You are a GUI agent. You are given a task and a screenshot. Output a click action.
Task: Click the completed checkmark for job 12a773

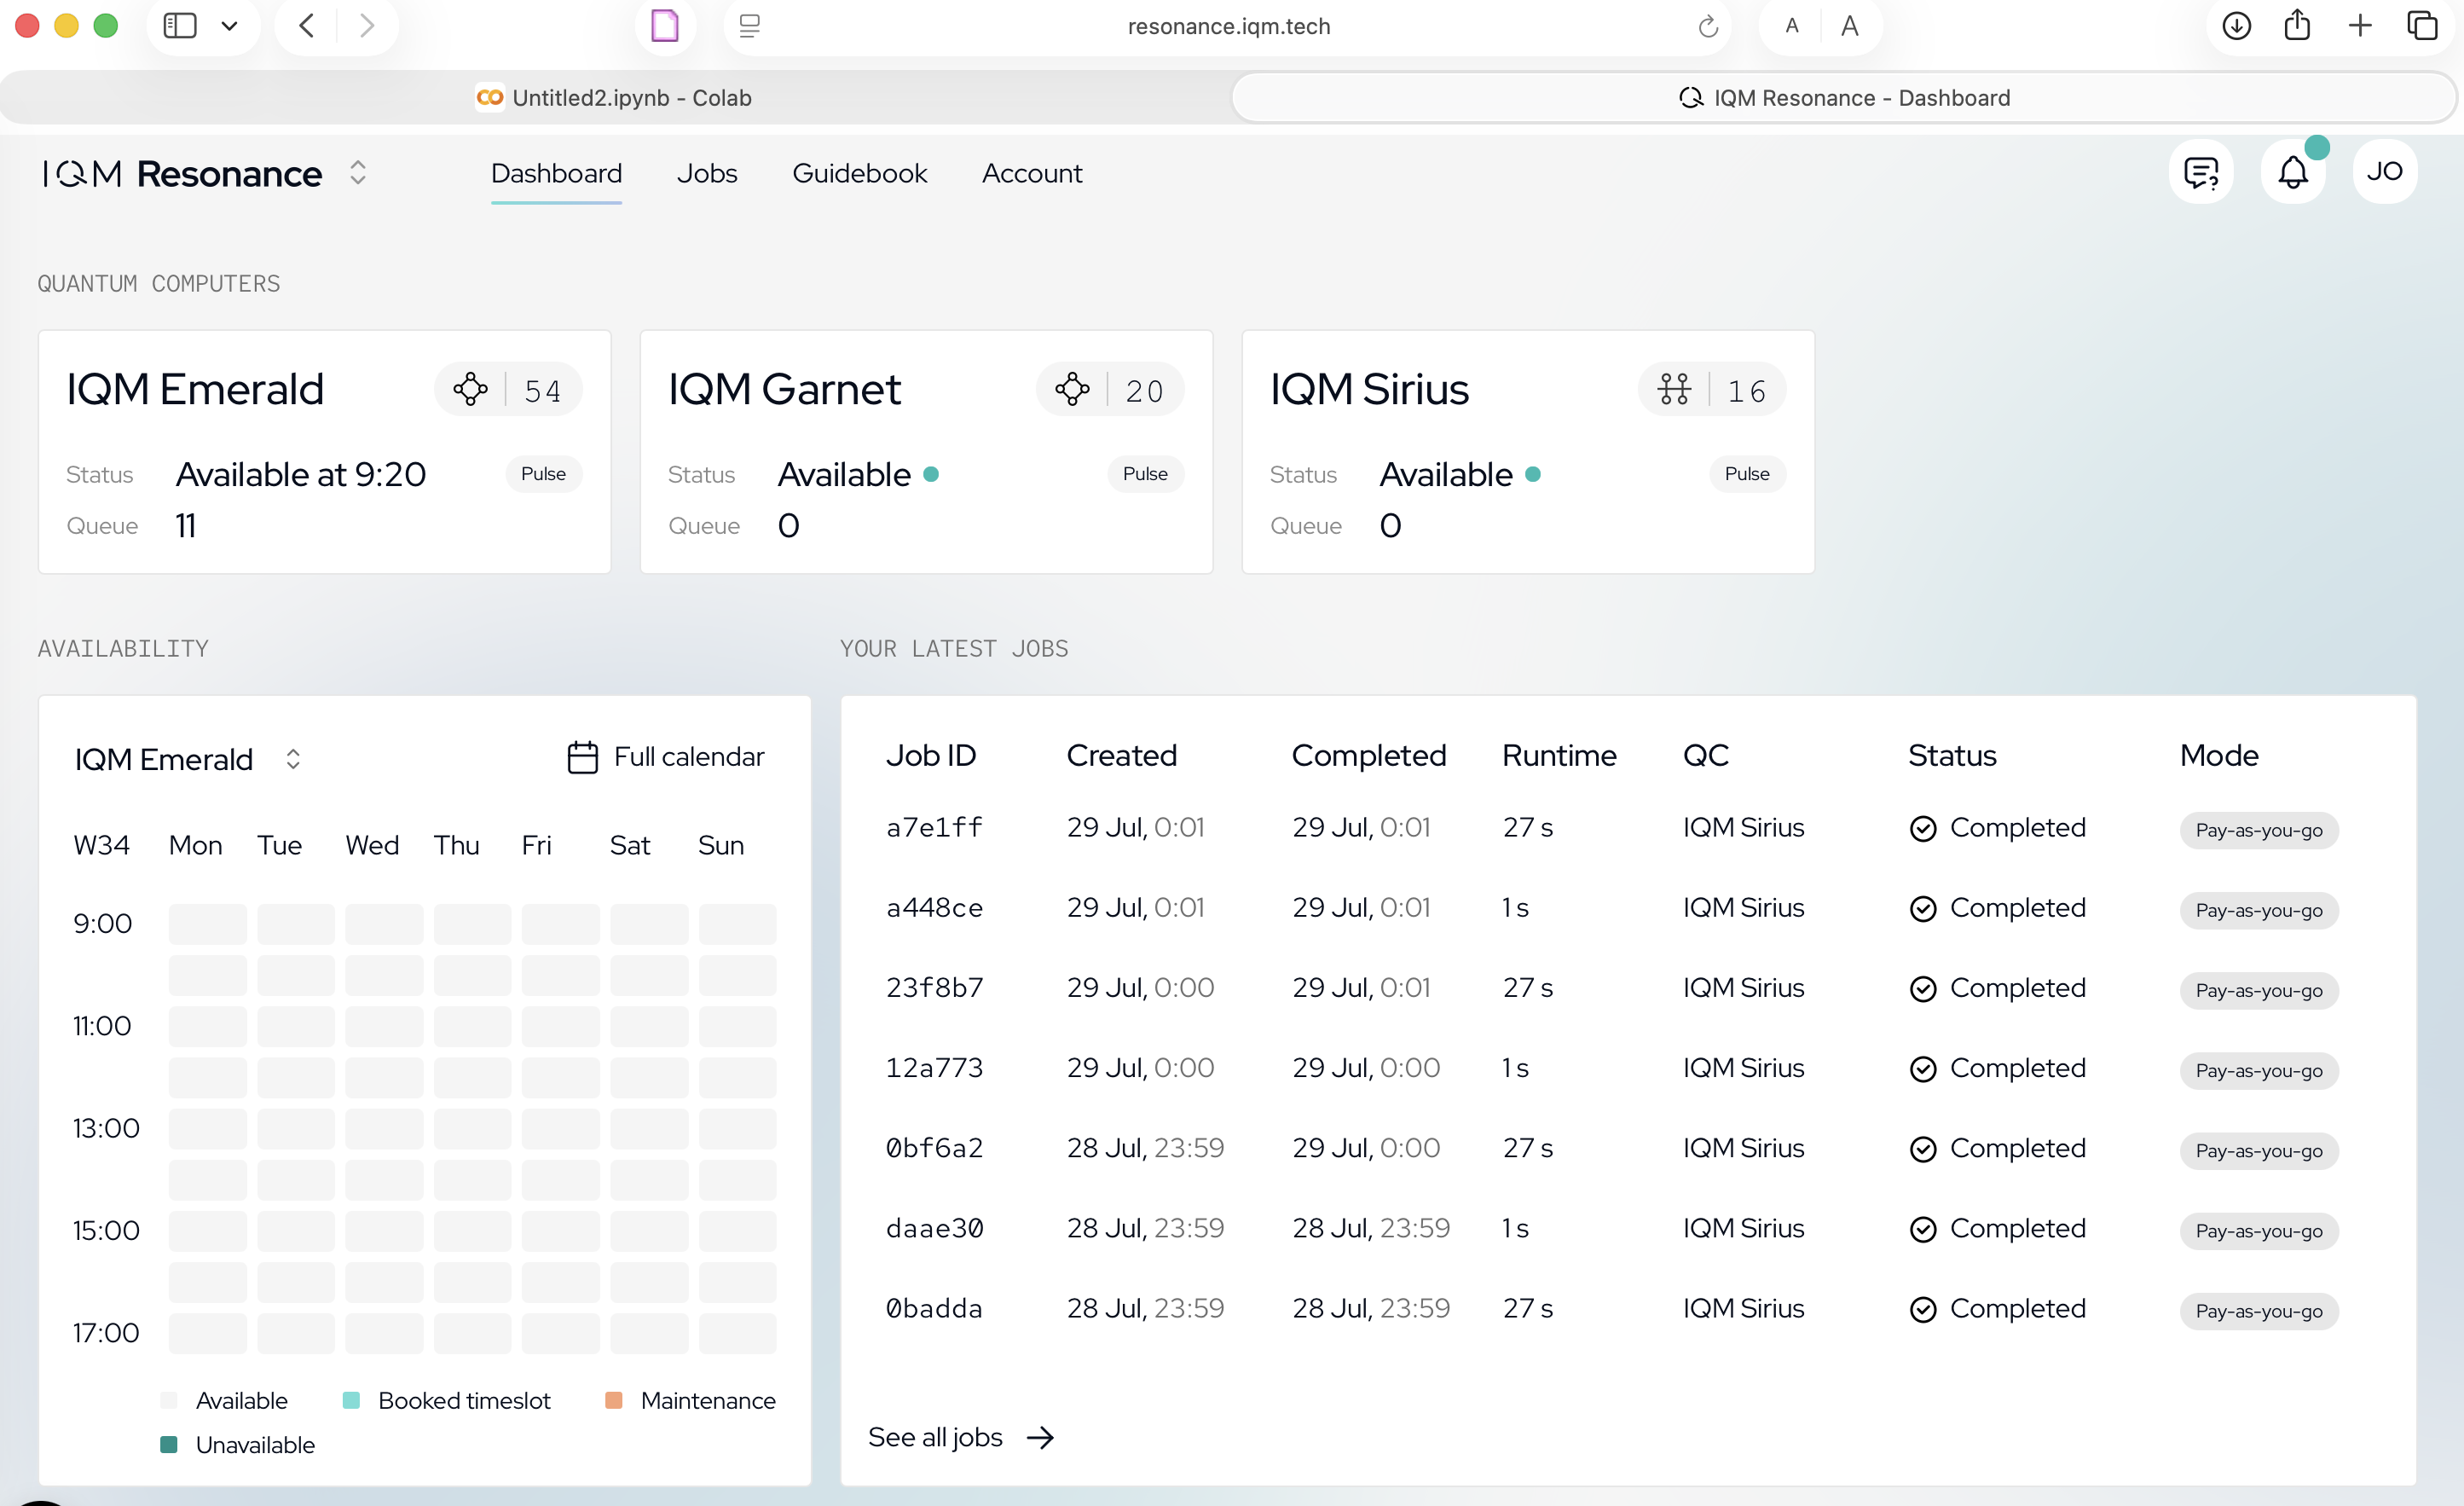(x=1923, y=1069)
